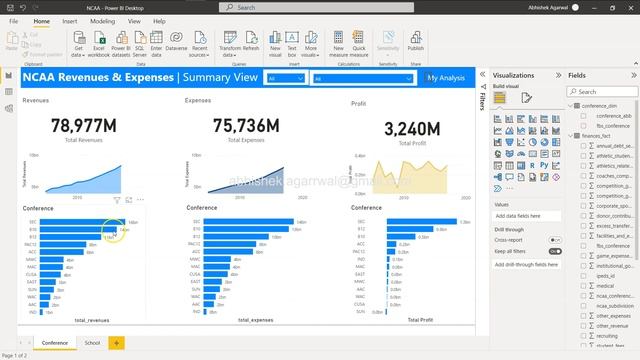The image size is (640, 360).
Task: Select the stacked bar chart visual icon
Action: tap(498, 119)
